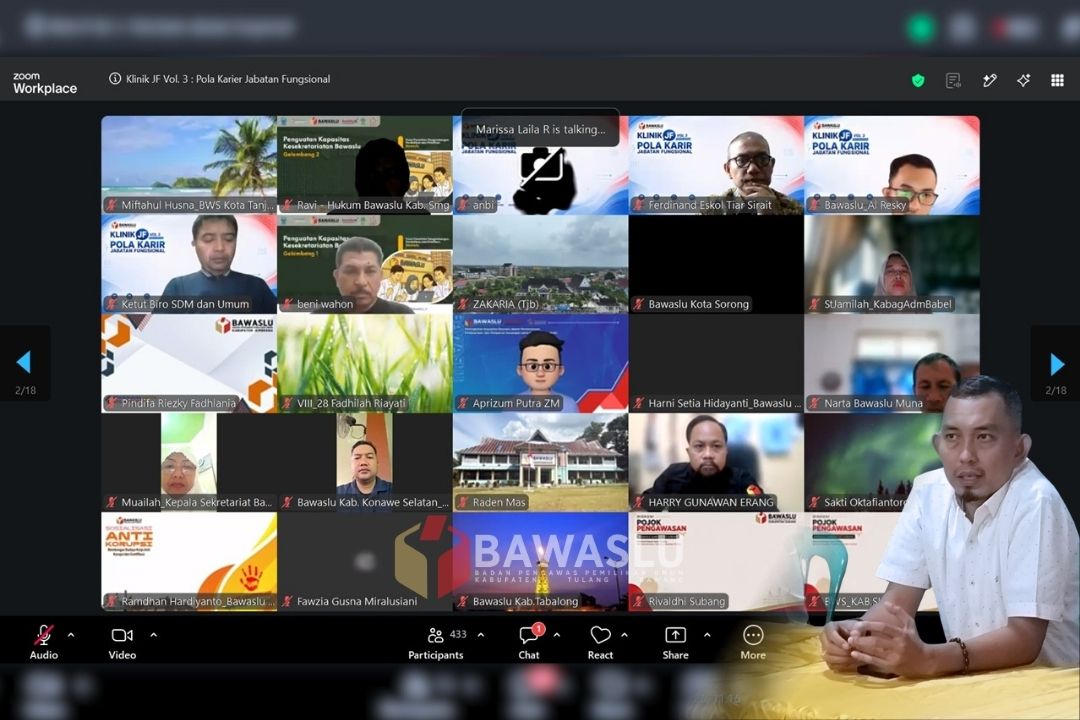The width and height of the screenshot is (1080, 720).
Task: Go to next gallery page arrow
Action: point(1056,363)
